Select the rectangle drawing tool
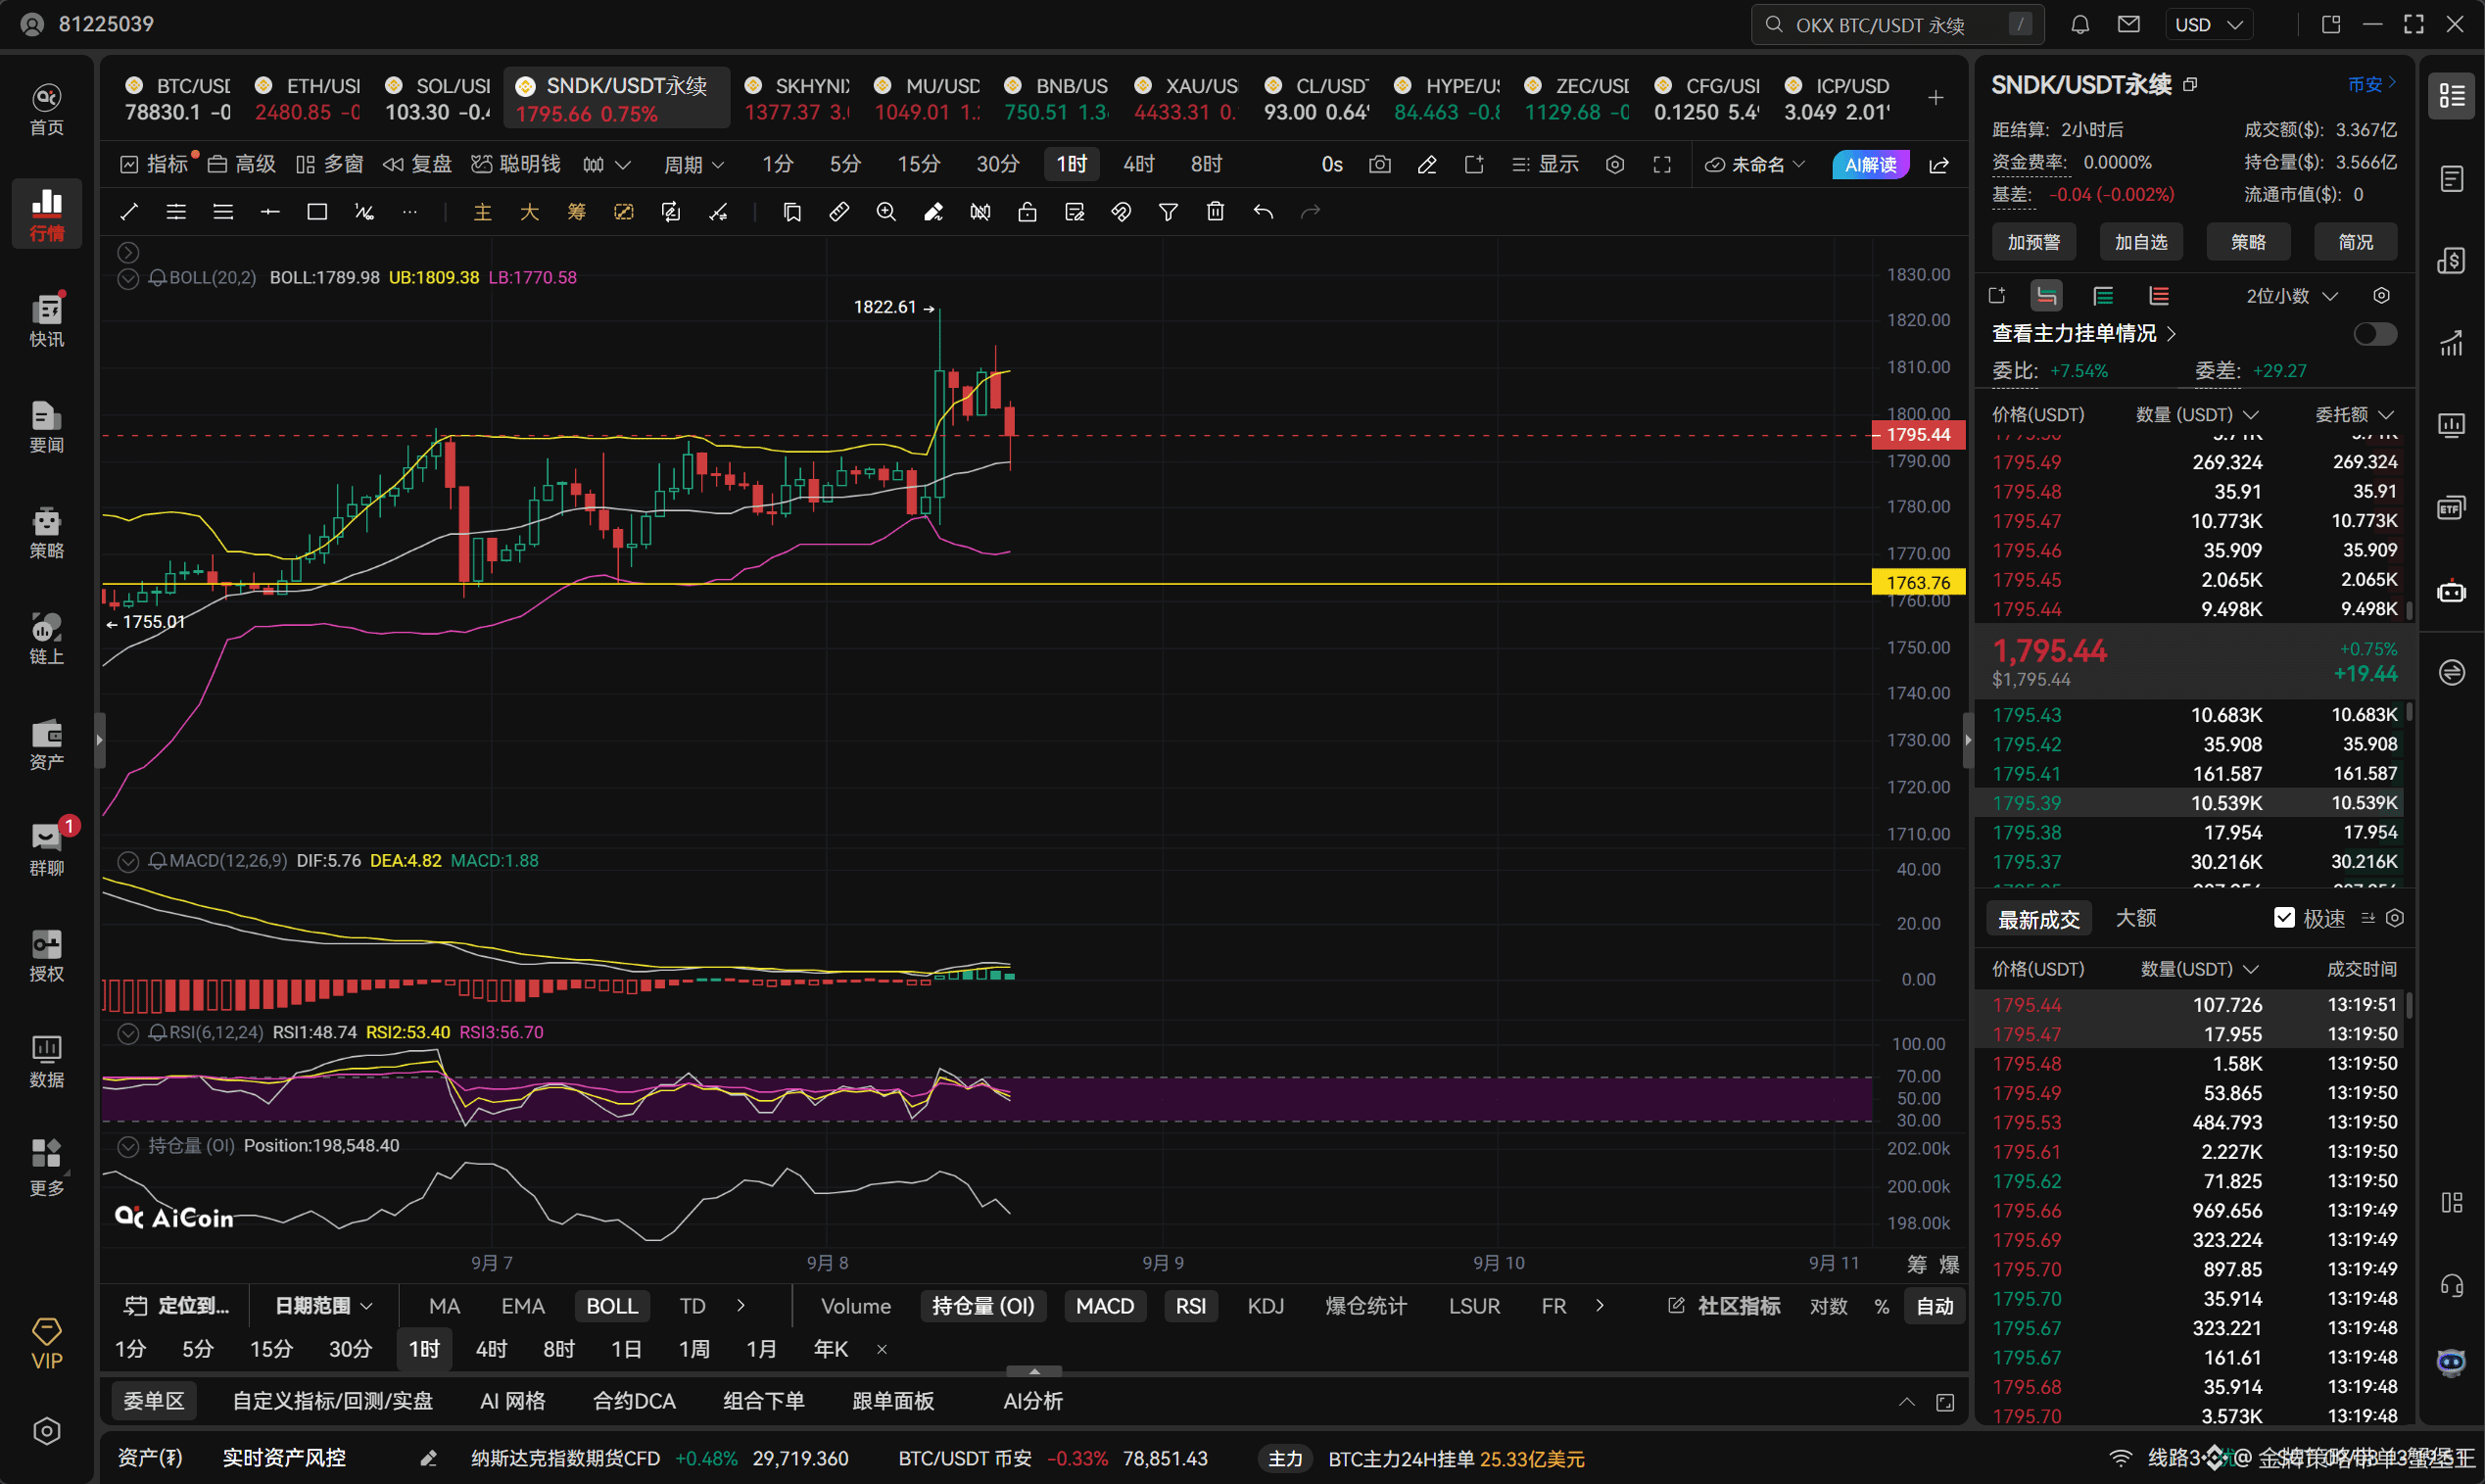 tap(317, 212)
